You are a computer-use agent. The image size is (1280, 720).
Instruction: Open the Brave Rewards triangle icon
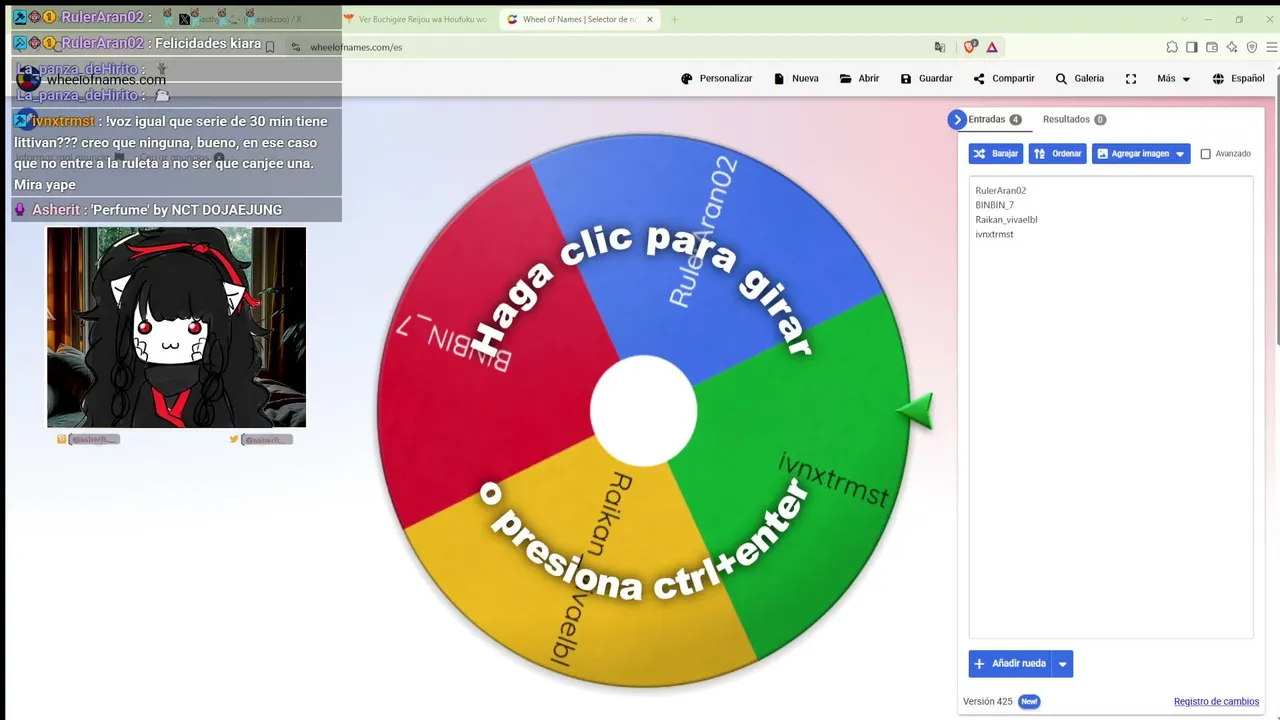[x=992, y=47]
